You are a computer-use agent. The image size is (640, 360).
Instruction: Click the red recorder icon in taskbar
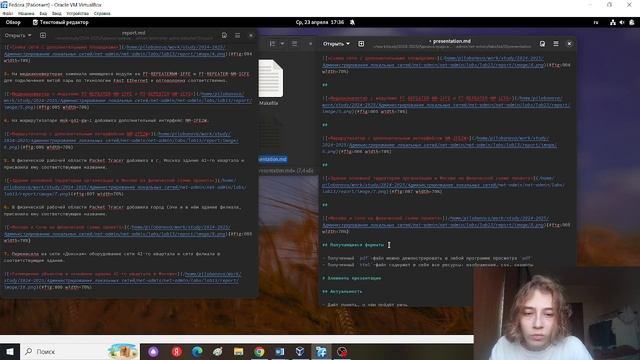point(342,351)
